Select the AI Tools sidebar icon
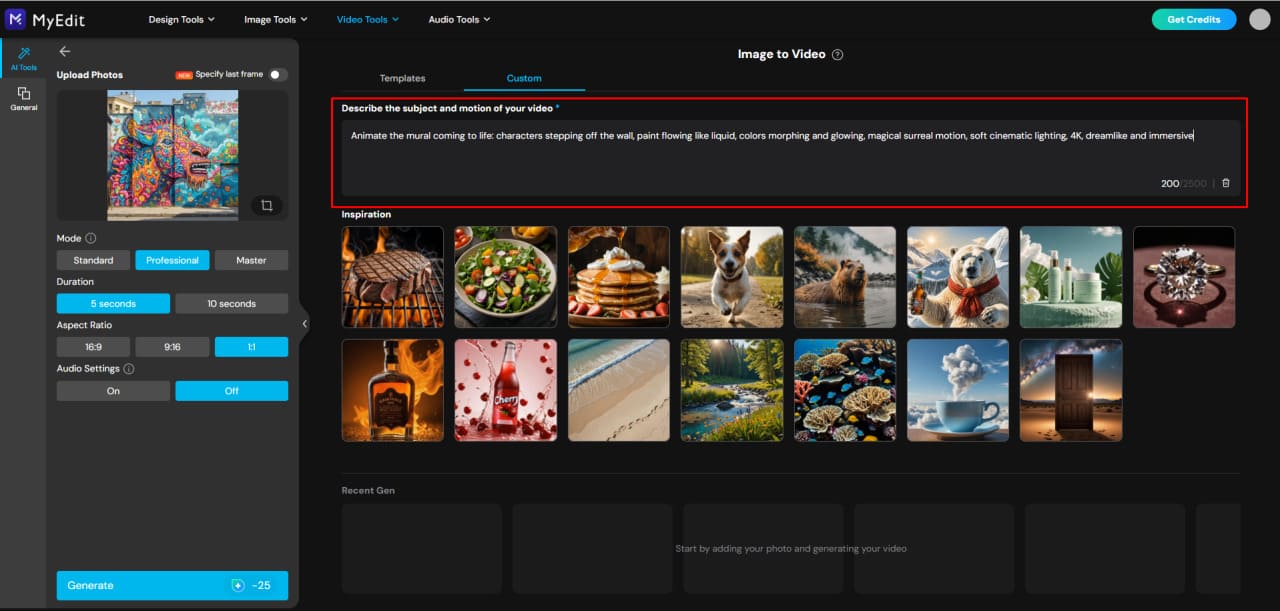The image size is (1280, 611). tap(23, 55)
